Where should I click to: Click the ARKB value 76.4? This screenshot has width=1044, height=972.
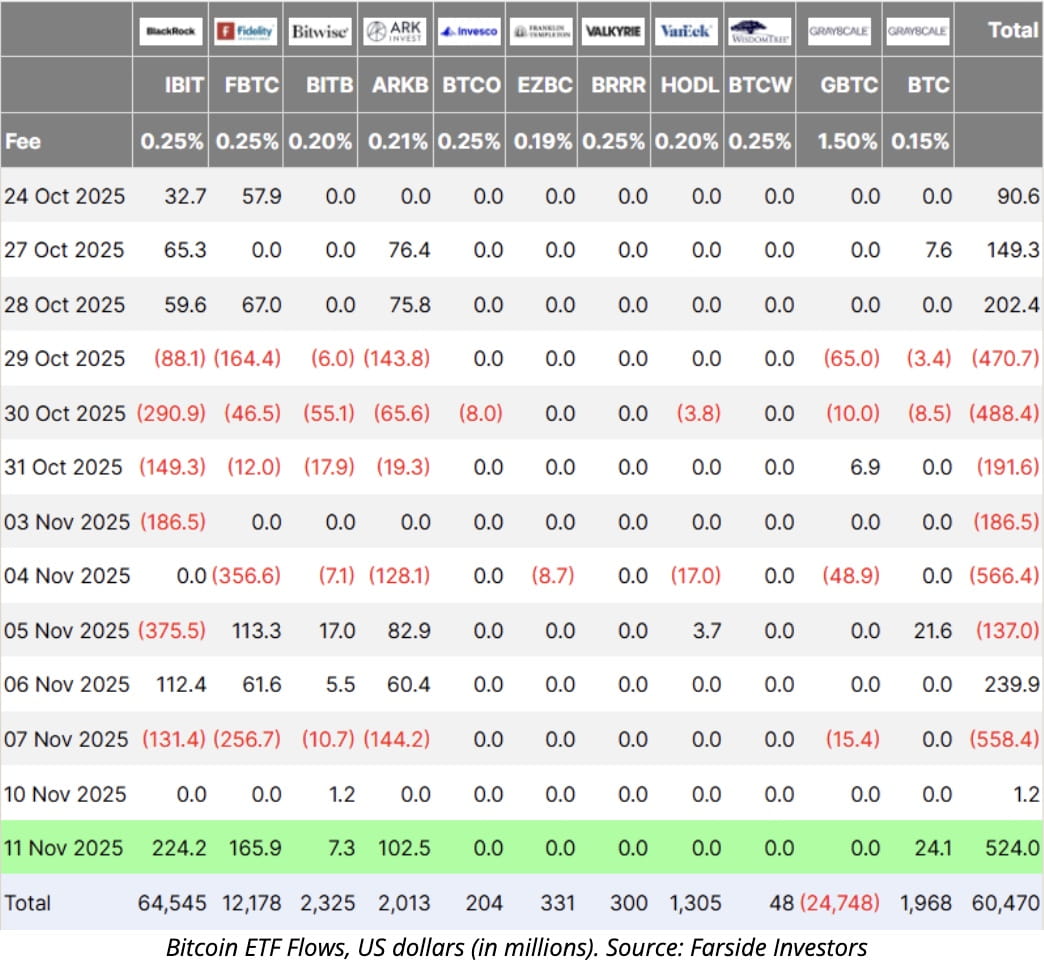[x=409, y=250]
